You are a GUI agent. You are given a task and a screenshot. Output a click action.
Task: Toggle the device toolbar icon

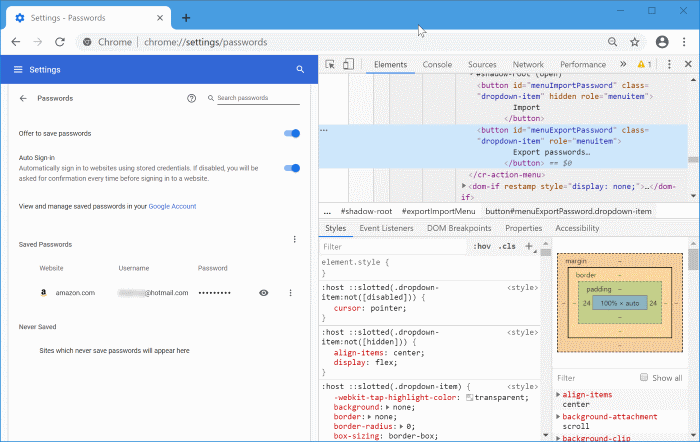pos(347,65)
